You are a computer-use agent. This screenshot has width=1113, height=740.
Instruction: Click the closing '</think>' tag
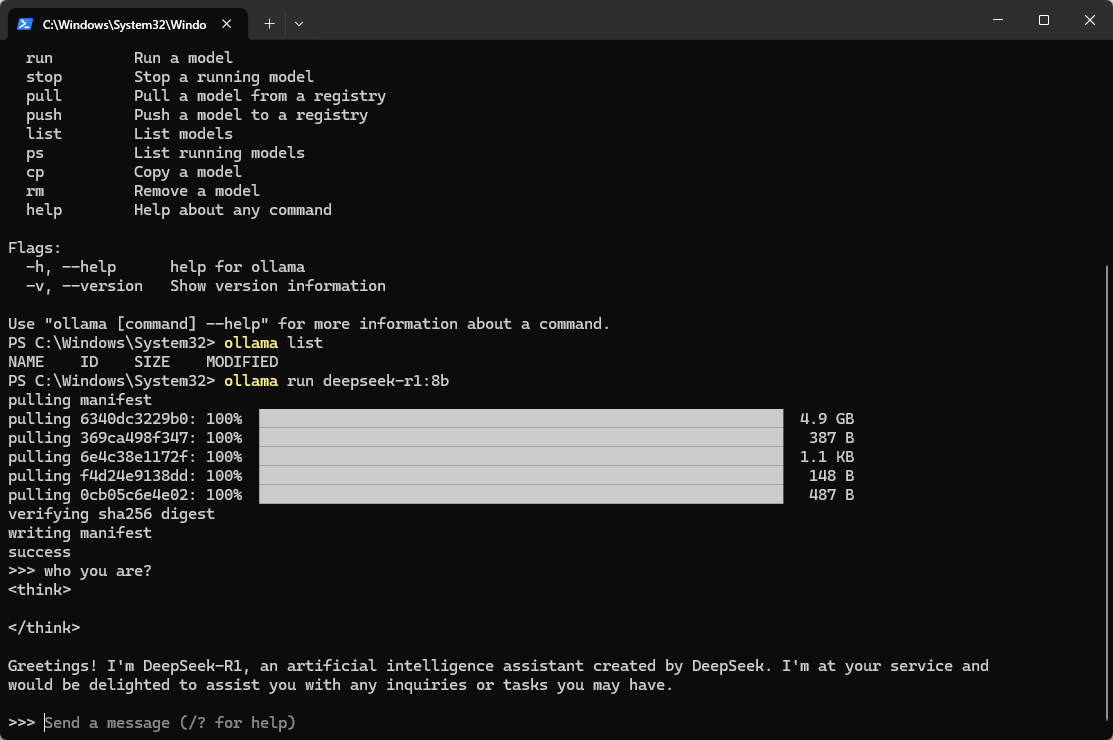click(x=44, y=628)
